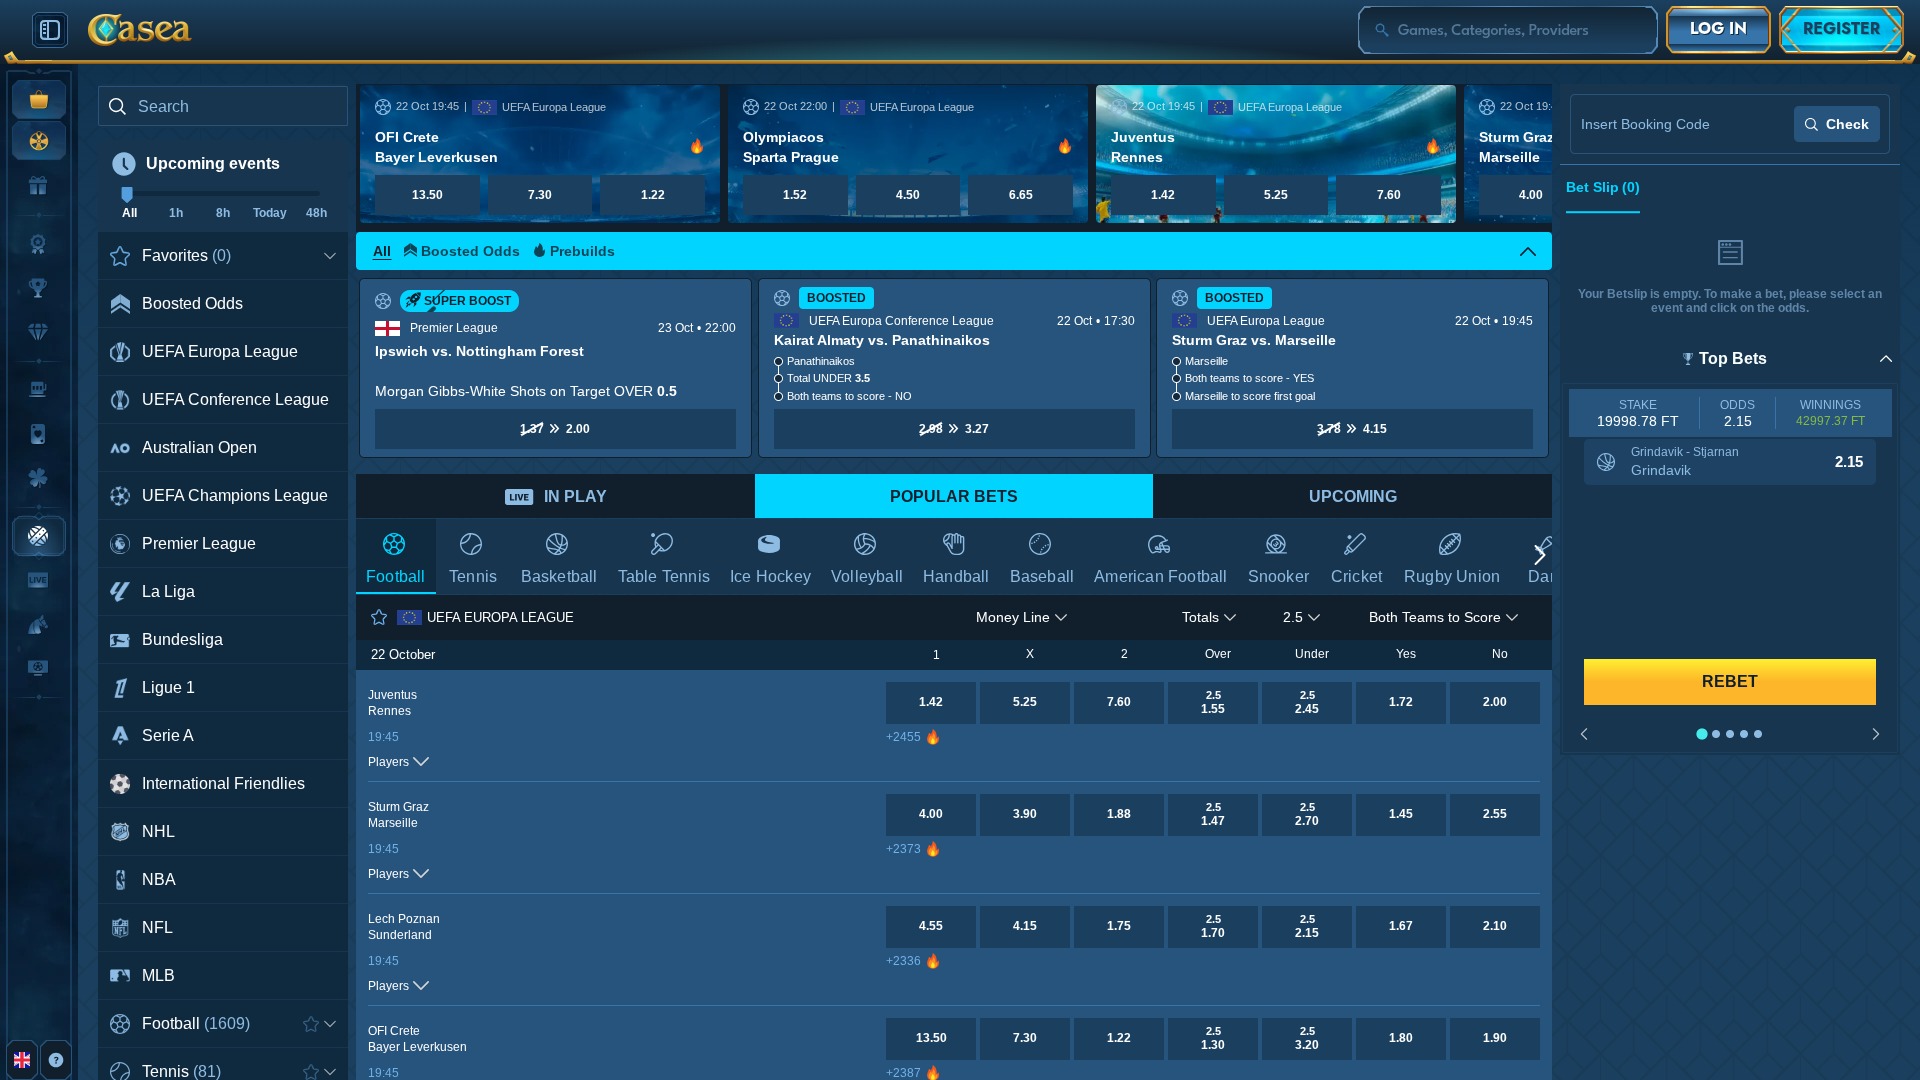1920x1080 pixels.
Task: Set upcoming events filter to Today
Action: pos(269,213)
